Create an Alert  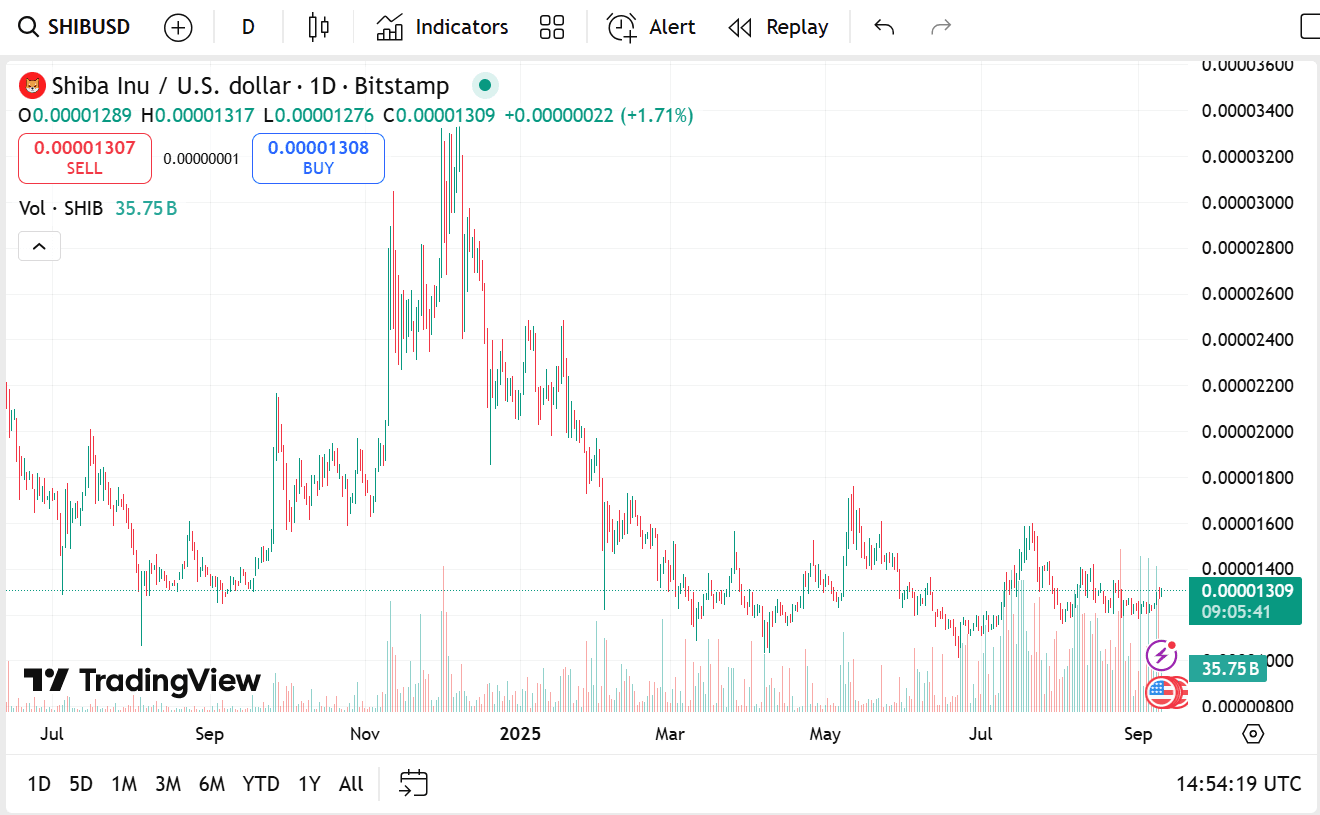651,27
